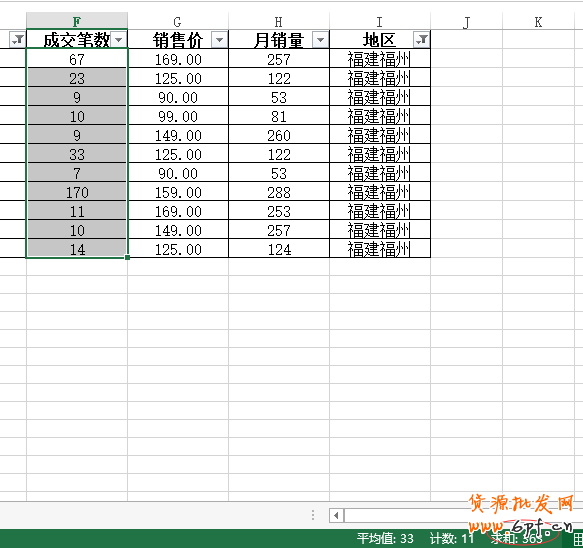Select column H header
Viewport: 583px width, 548px height.
279,21
